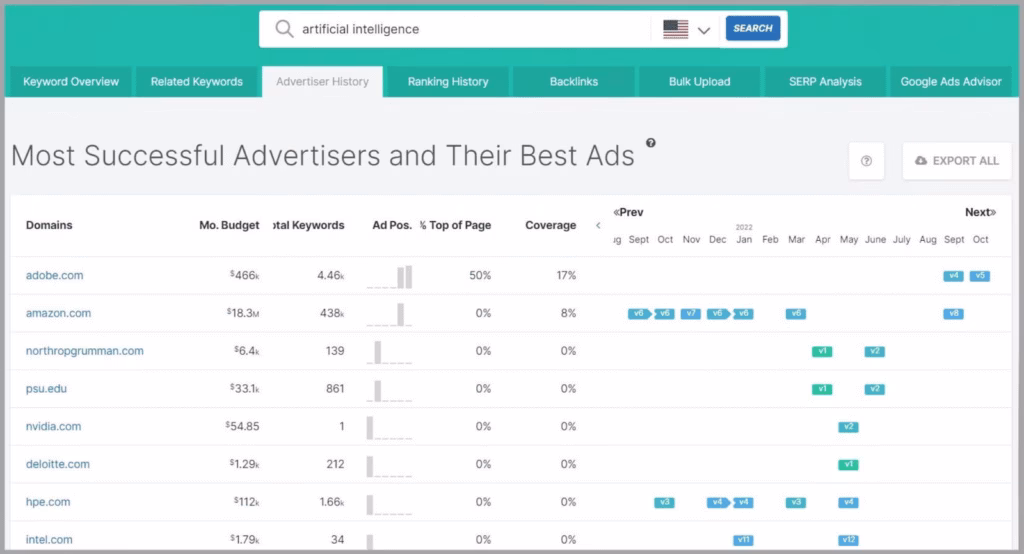
Task: Open the Ranking History tab
Action: 448,82
